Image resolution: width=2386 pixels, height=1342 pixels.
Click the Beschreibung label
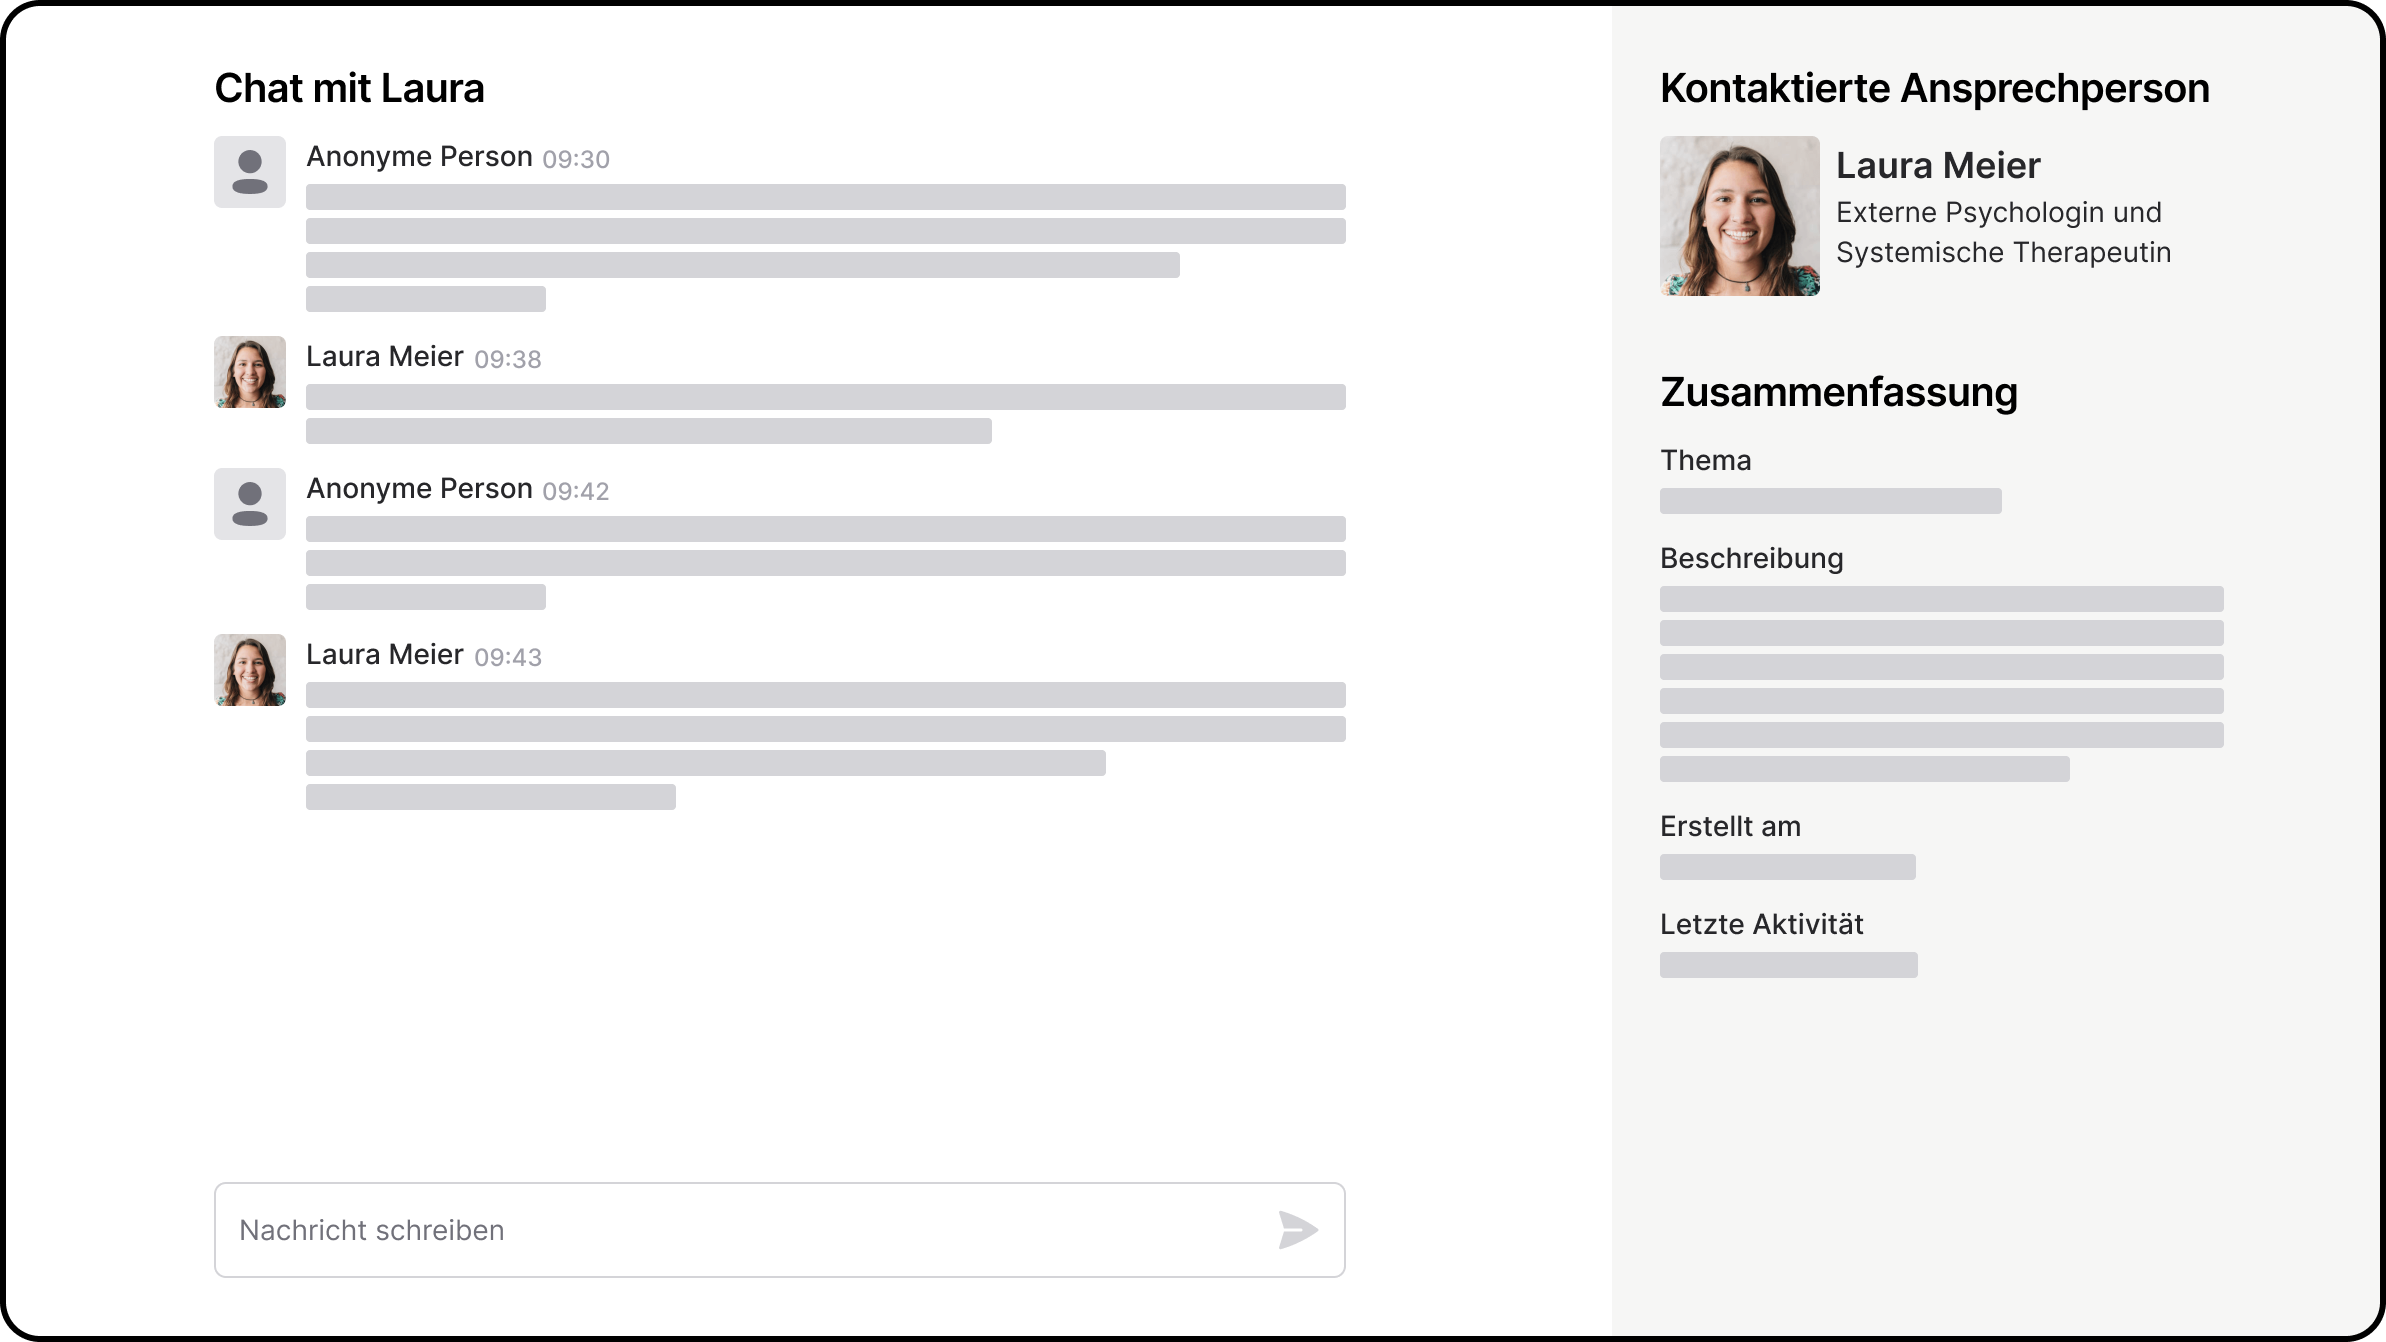pos(1751,559)
